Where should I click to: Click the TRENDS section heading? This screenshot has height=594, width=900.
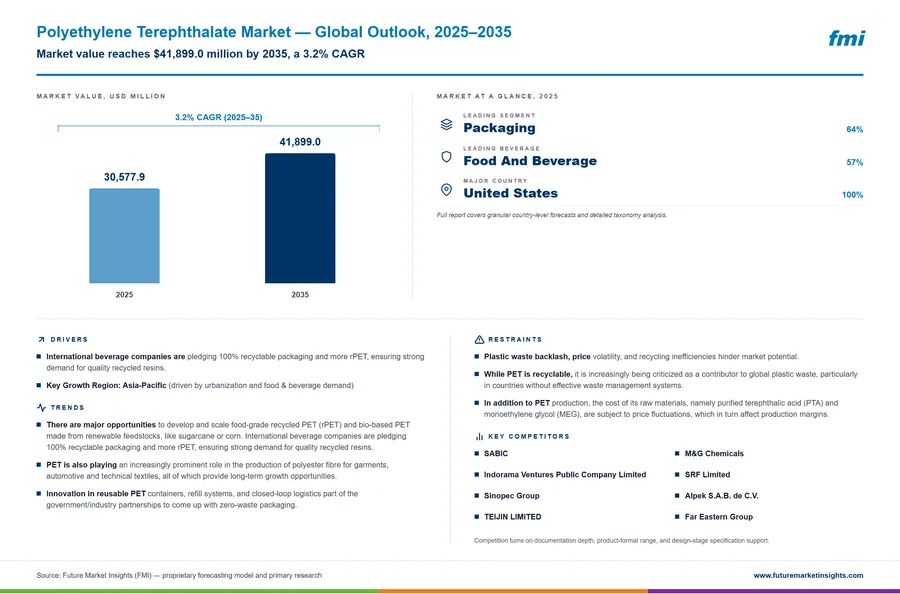pos(67,407)
